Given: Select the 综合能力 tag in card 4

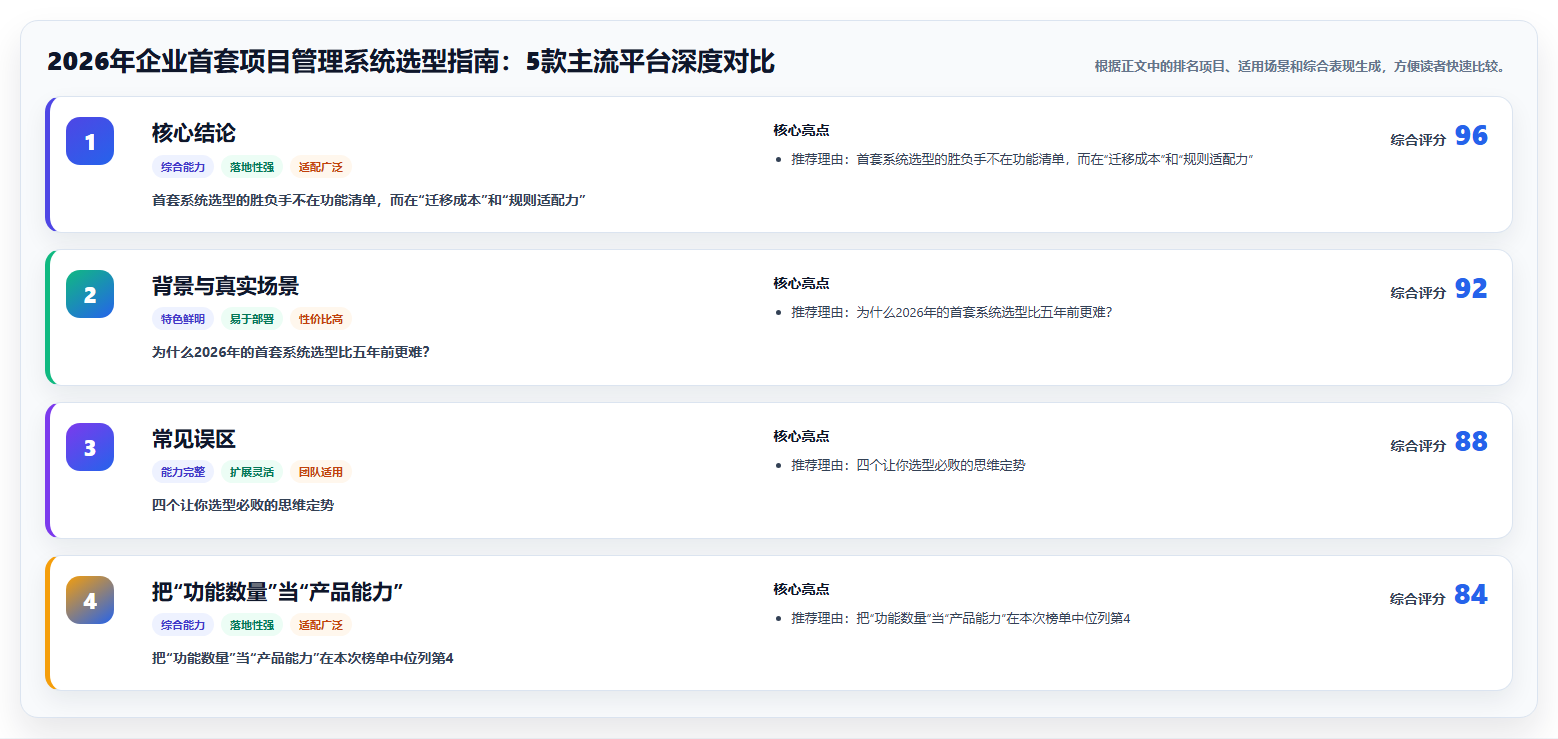Looking at the screenshot, I should tap(183, 625).
